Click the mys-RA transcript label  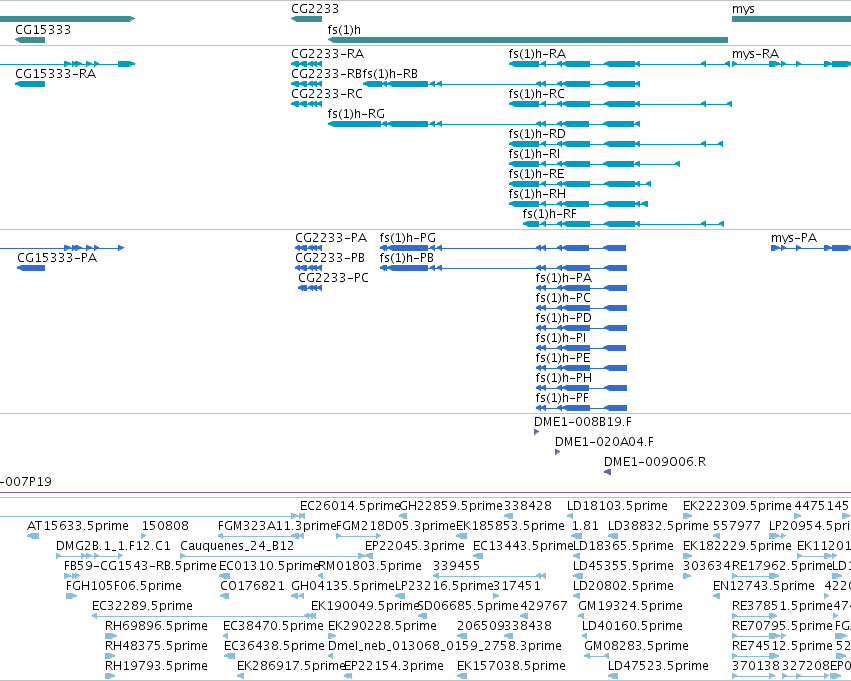pyautogui.click(x=755, y=54)
